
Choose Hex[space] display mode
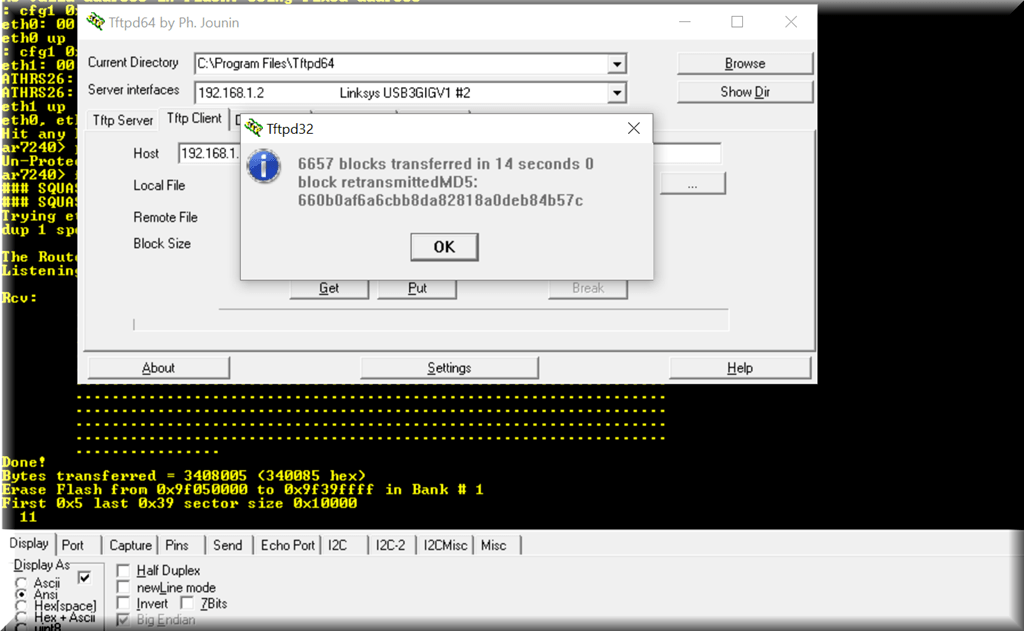pos(21,606)
